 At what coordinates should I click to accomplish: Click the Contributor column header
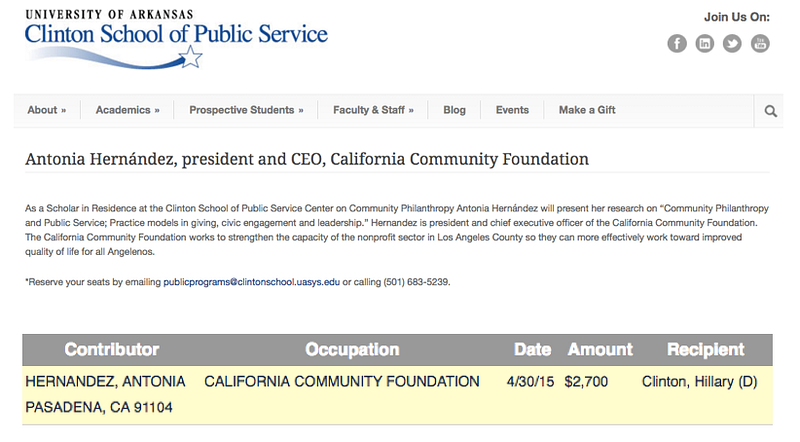(112, 350)
